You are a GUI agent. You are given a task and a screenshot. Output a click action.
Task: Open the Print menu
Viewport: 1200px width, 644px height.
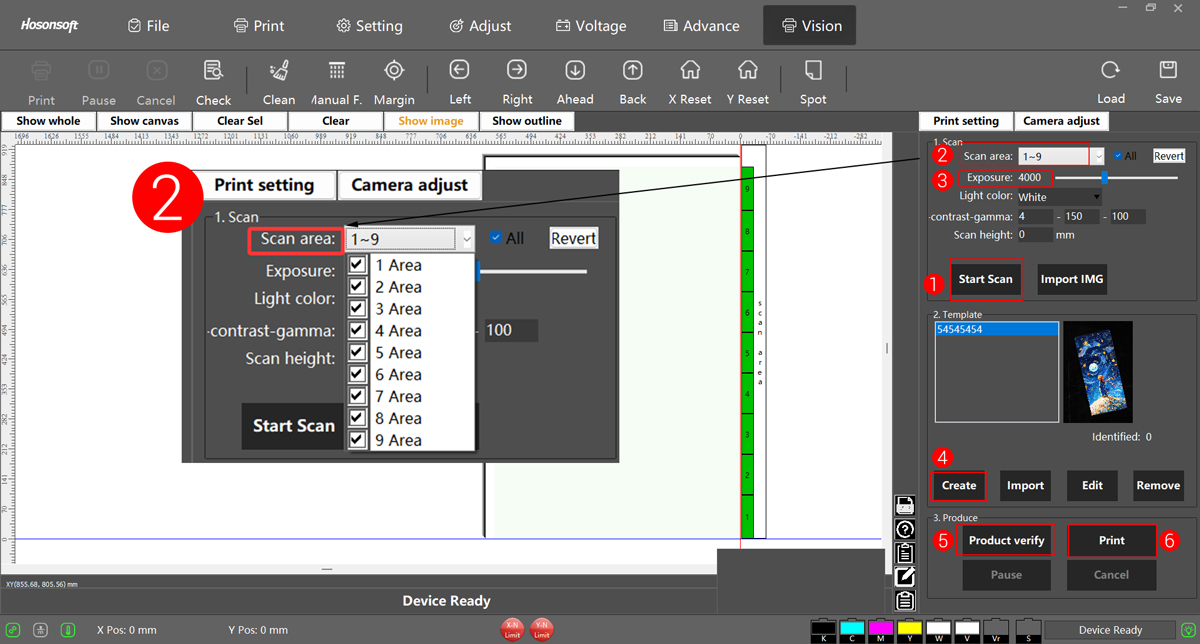[x=258, y=26]
